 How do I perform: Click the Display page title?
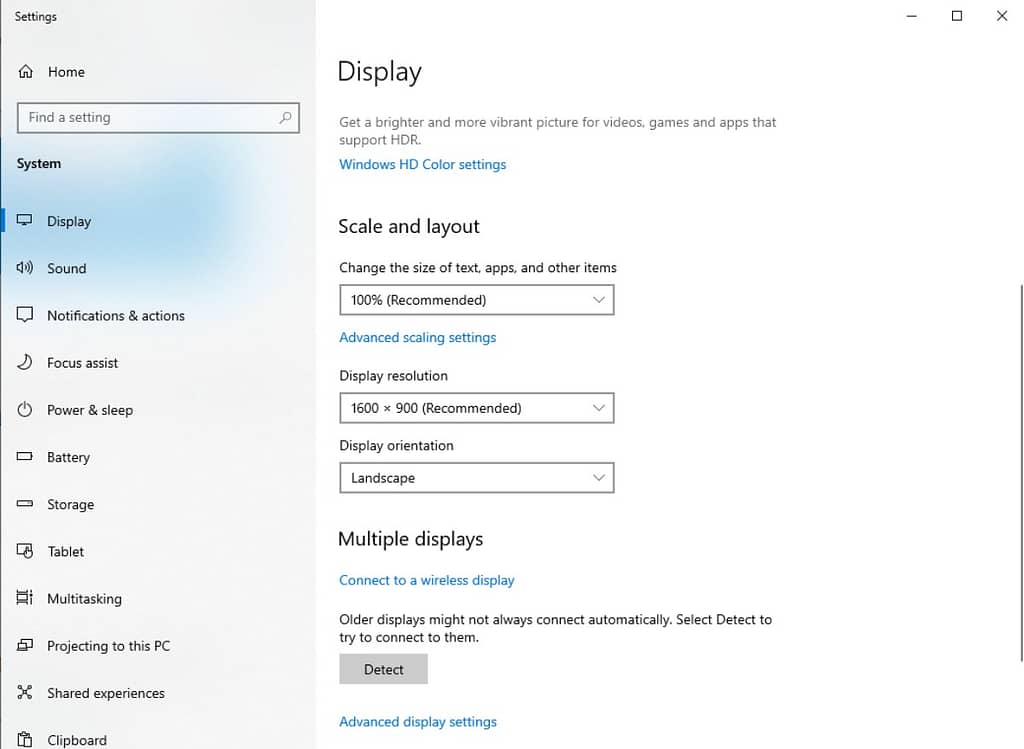pyautogui.click(x=380, y=72)
